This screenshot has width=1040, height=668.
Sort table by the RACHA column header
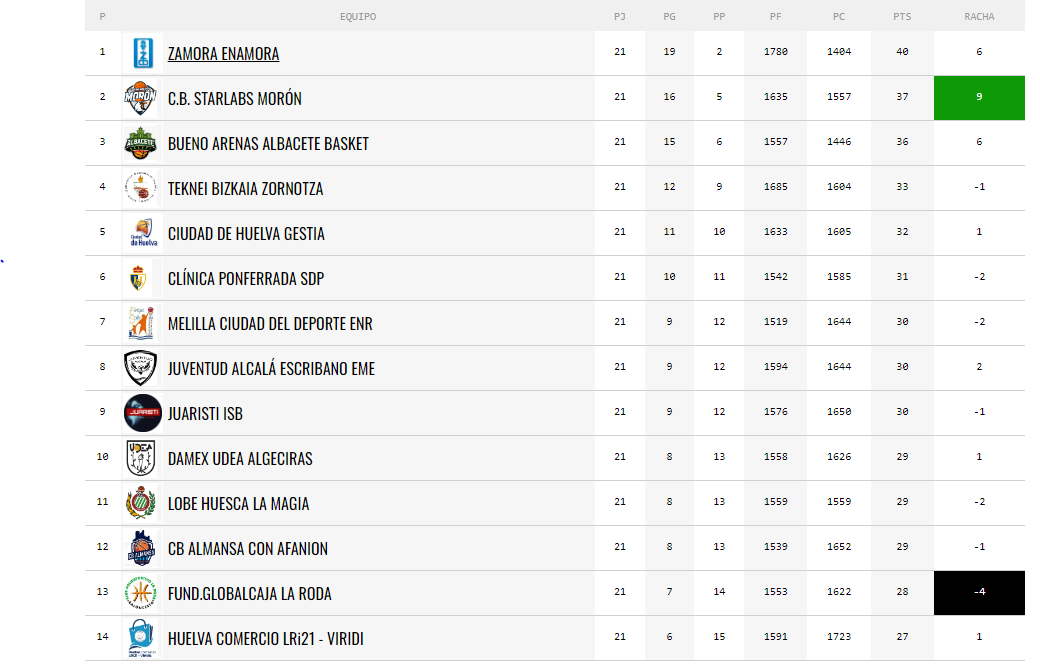coord(979,17)
